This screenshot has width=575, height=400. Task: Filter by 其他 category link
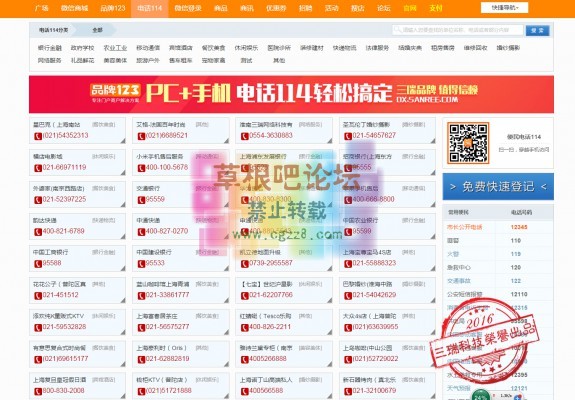point(279,60)
